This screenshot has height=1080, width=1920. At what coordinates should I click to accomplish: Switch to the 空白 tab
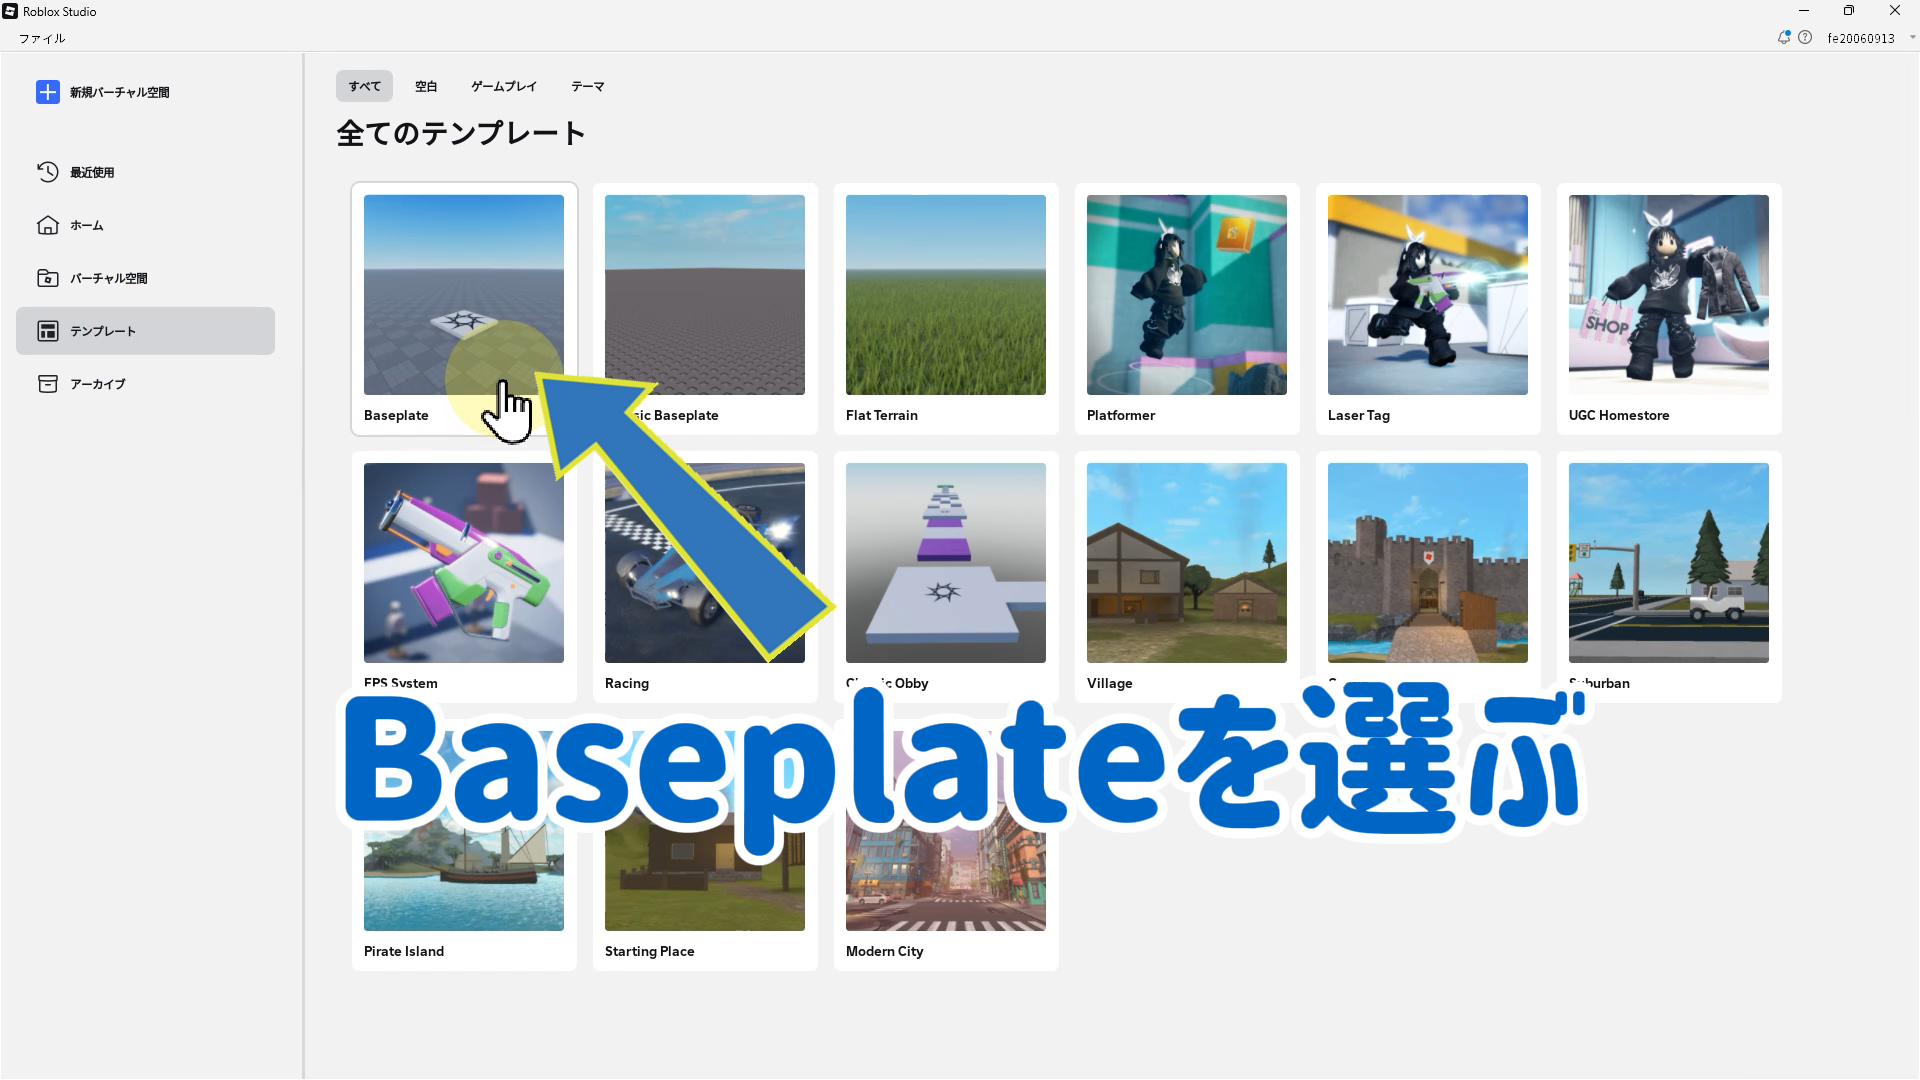click(426, 86)
